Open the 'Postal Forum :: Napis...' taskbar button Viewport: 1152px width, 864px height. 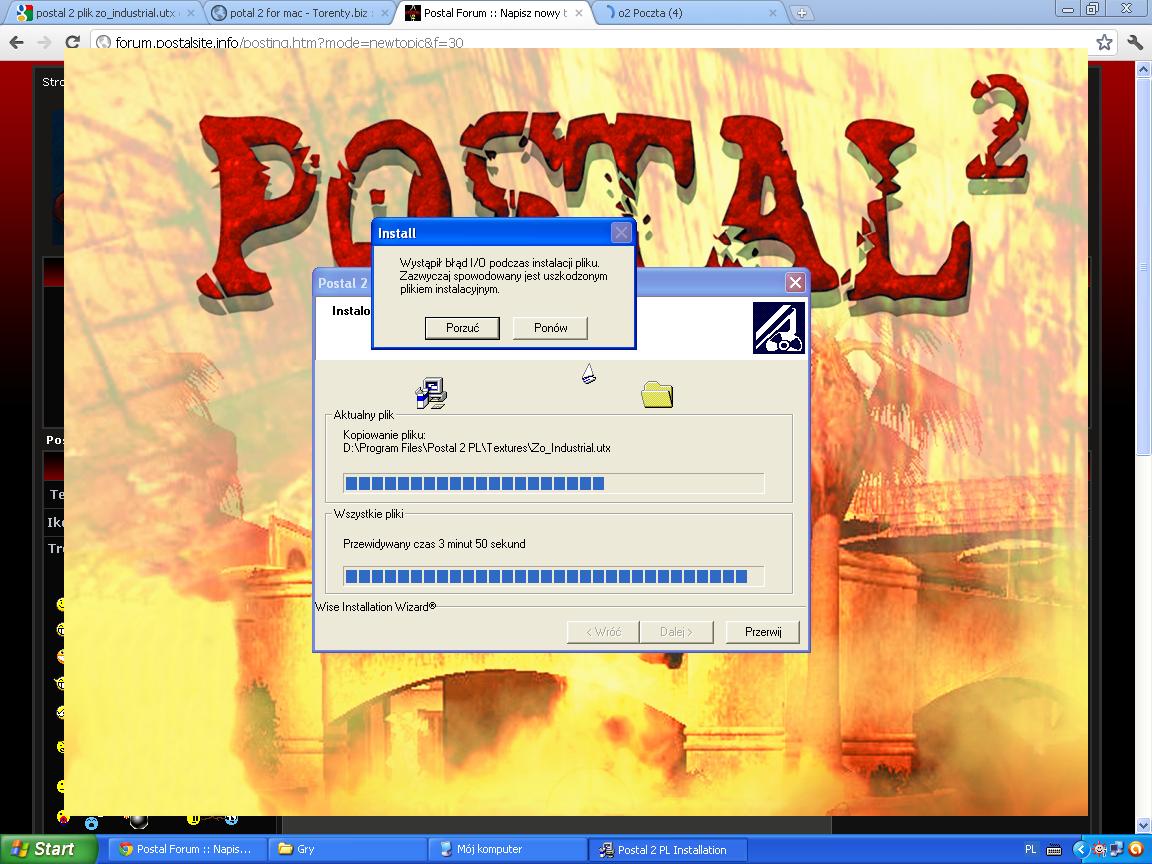click(x=187, y=849)
